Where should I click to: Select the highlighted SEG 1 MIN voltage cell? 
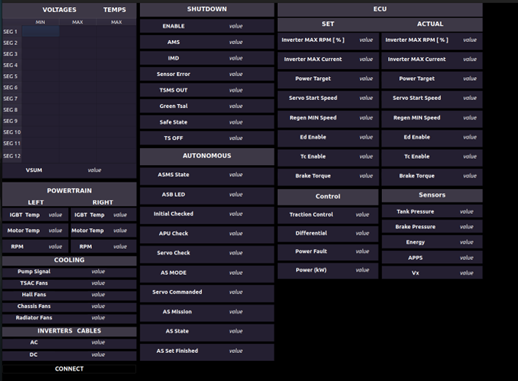41,31
